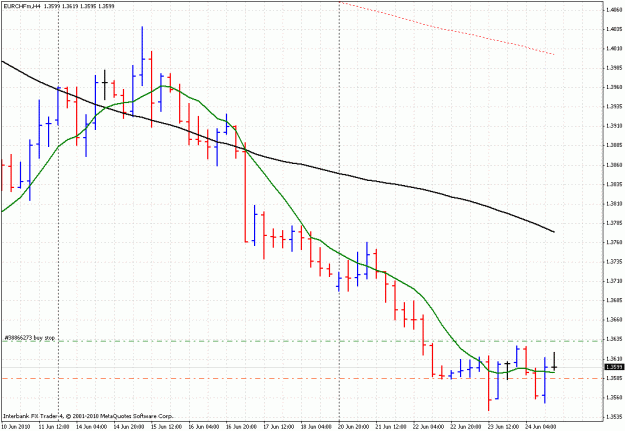Select the #38866273 buy stop order label
This screenshot has height=431, width=625.
[x=29, y=338]
